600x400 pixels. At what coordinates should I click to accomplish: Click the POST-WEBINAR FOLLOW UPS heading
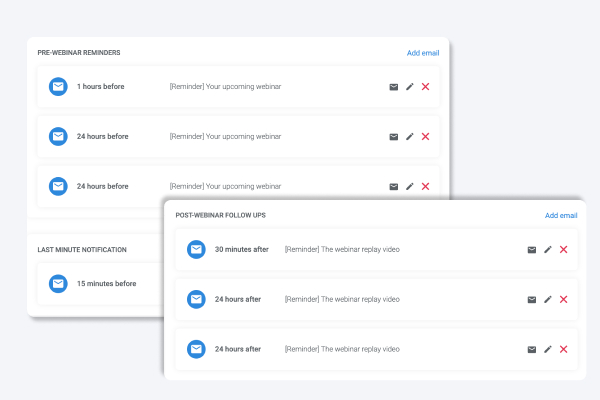coord(220,215)
